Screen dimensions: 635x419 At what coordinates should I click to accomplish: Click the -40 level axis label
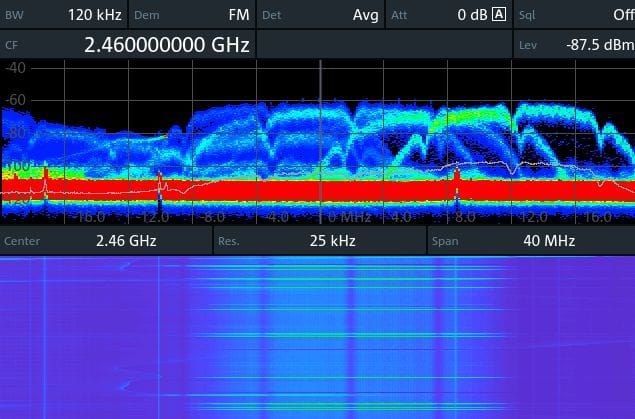15,67
